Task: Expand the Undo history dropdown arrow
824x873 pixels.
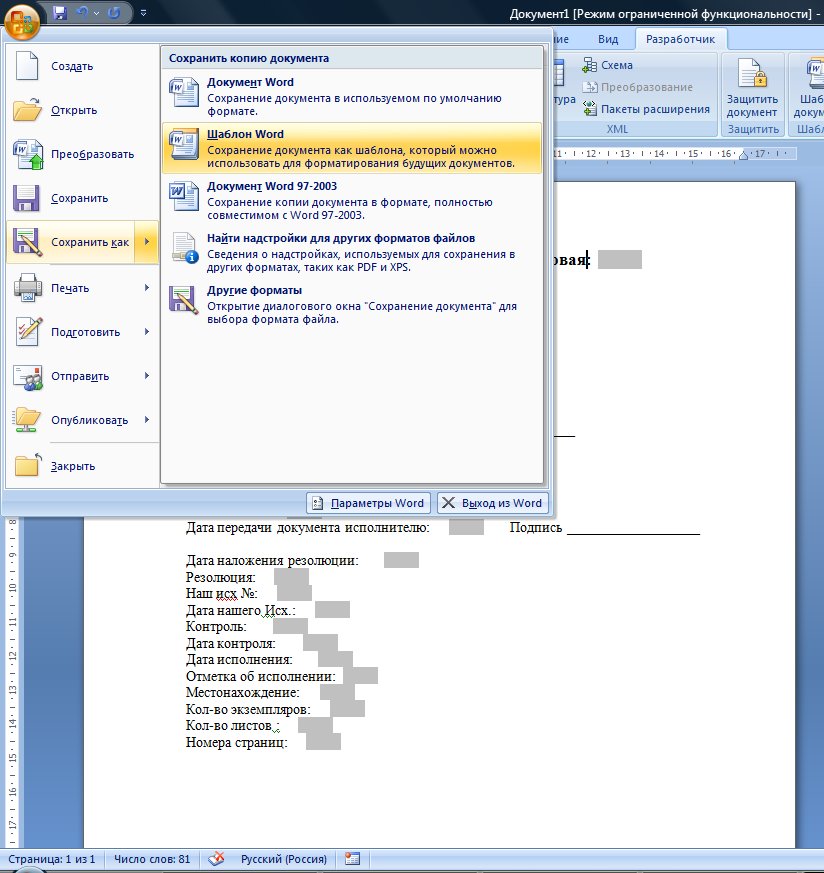Action: [x=96, y=12]
